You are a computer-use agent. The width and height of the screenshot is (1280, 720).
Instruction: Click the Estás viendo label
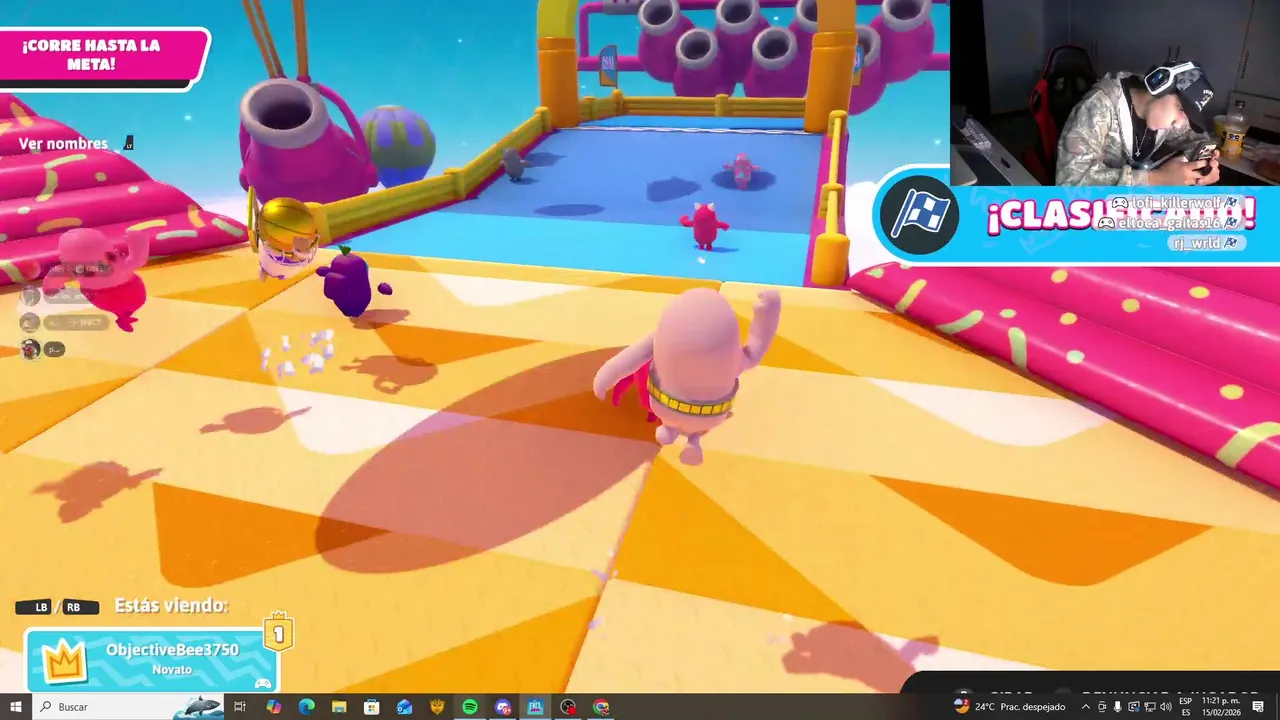(171, 605)
